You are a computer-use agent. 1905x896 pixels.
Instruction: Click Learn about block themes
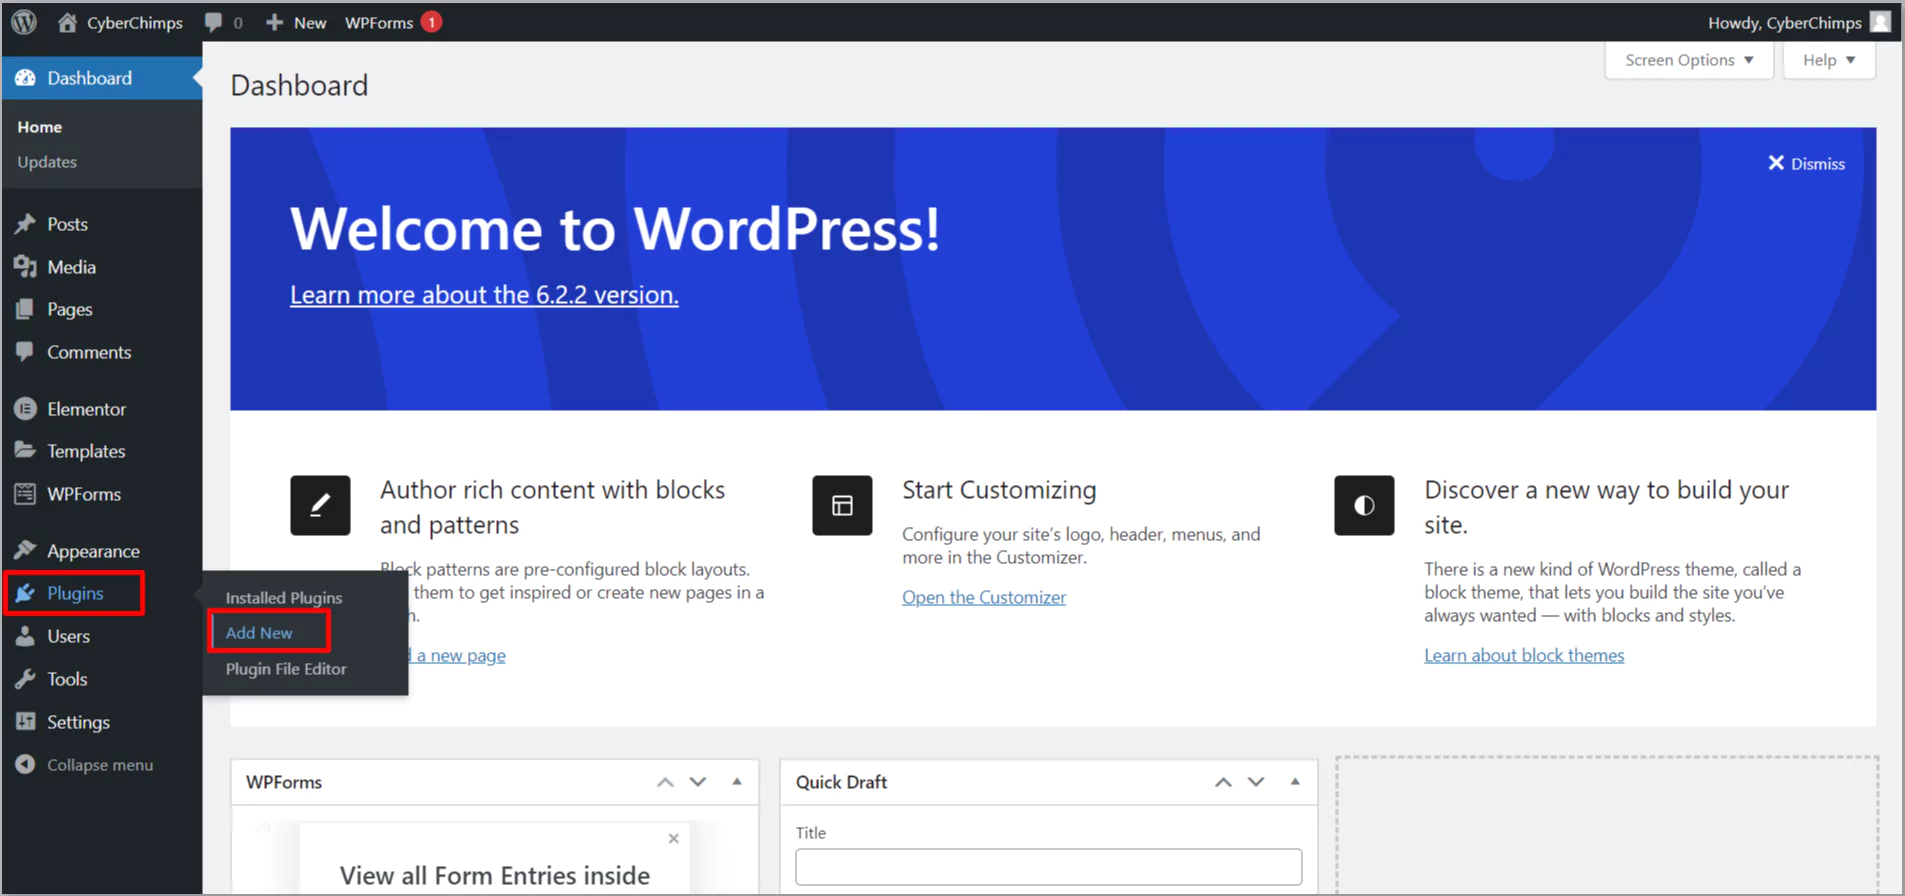tap(1524, 655)
